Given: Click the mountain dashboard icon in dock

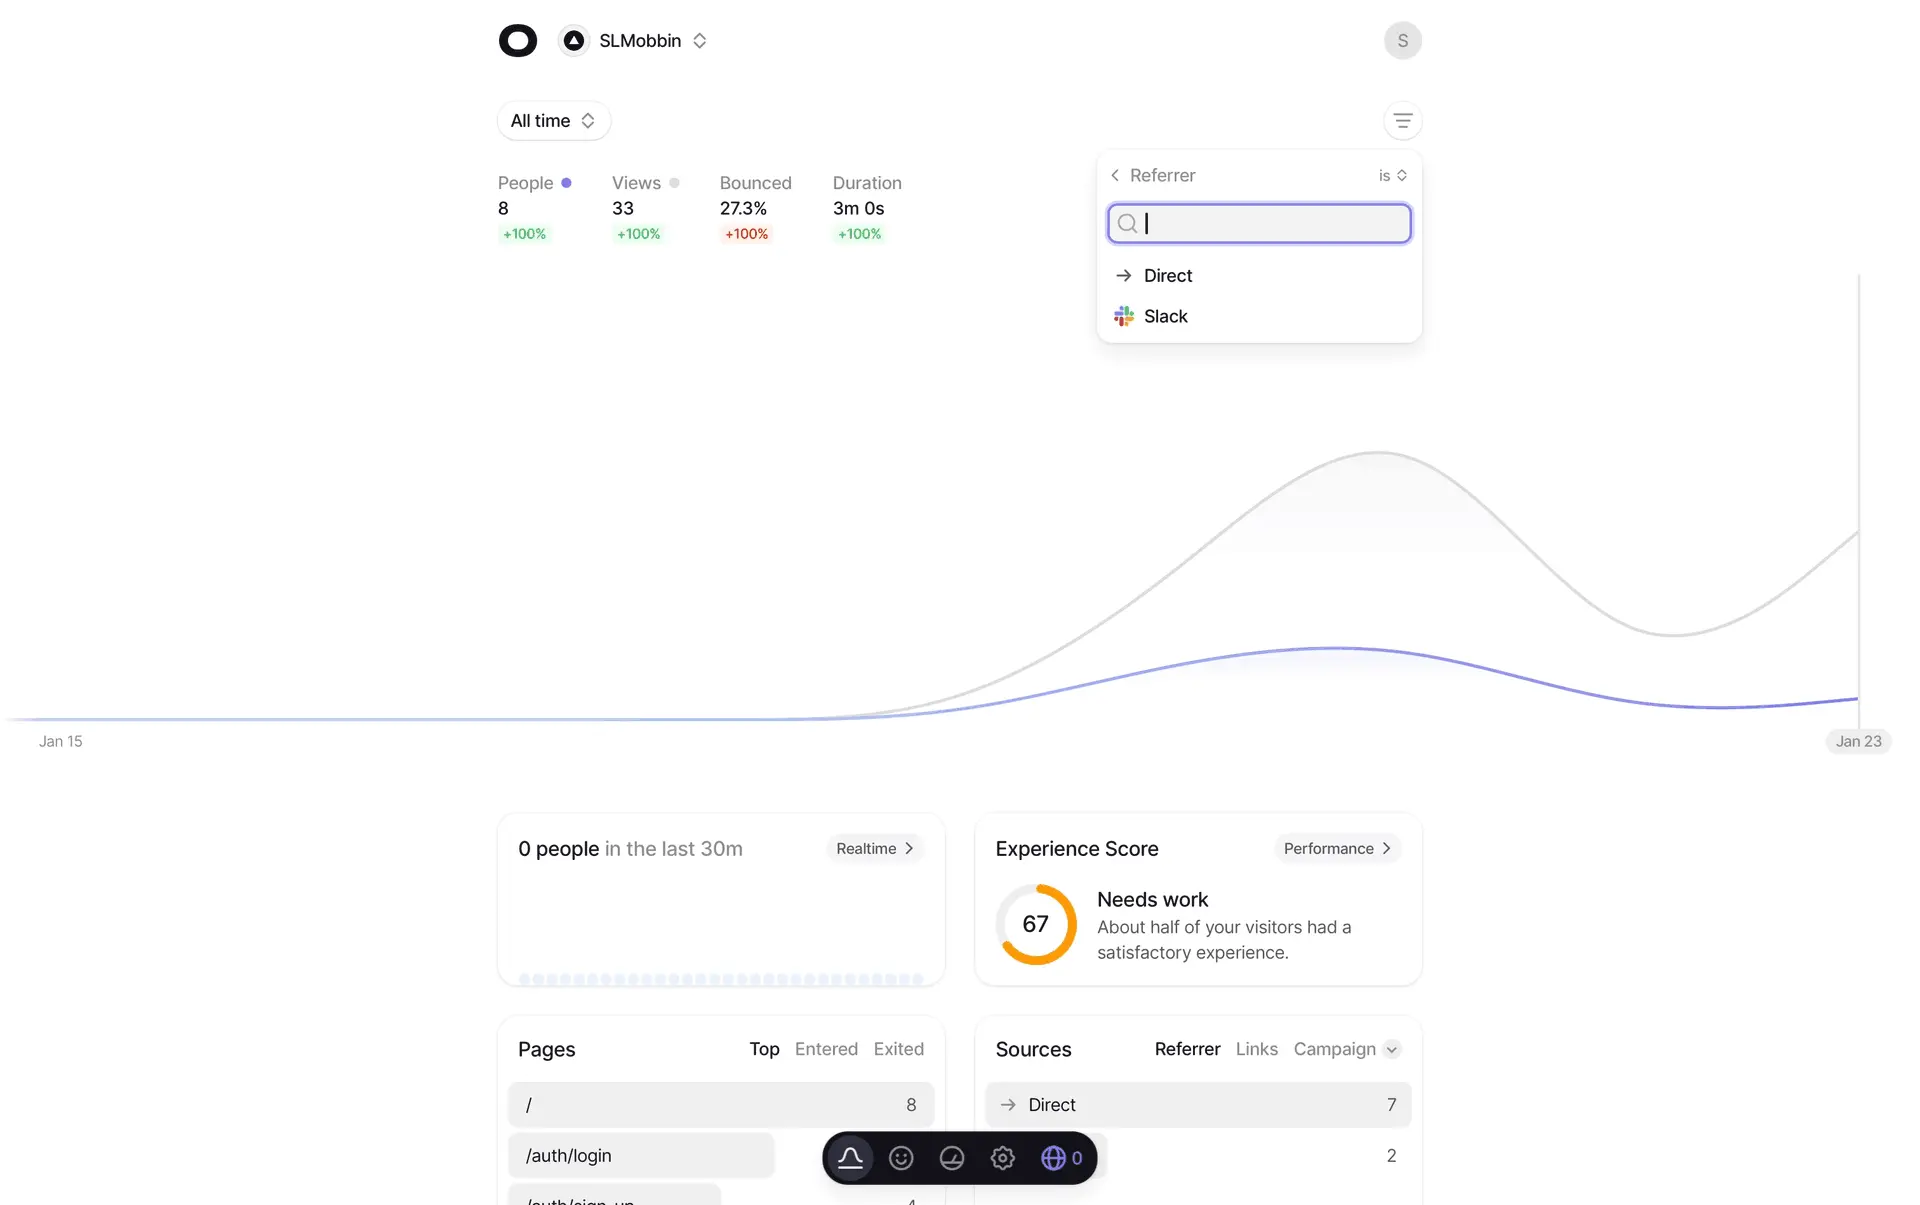Looking at the screenshot, I should [x=850, y=1158].
